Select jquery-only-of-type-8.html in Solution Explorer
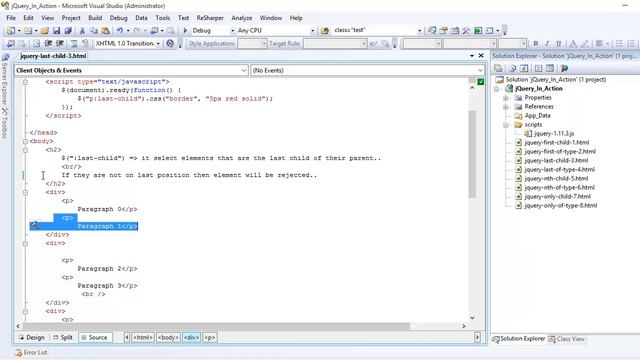Viewport: 640px width, 360px height. point(560,205)
